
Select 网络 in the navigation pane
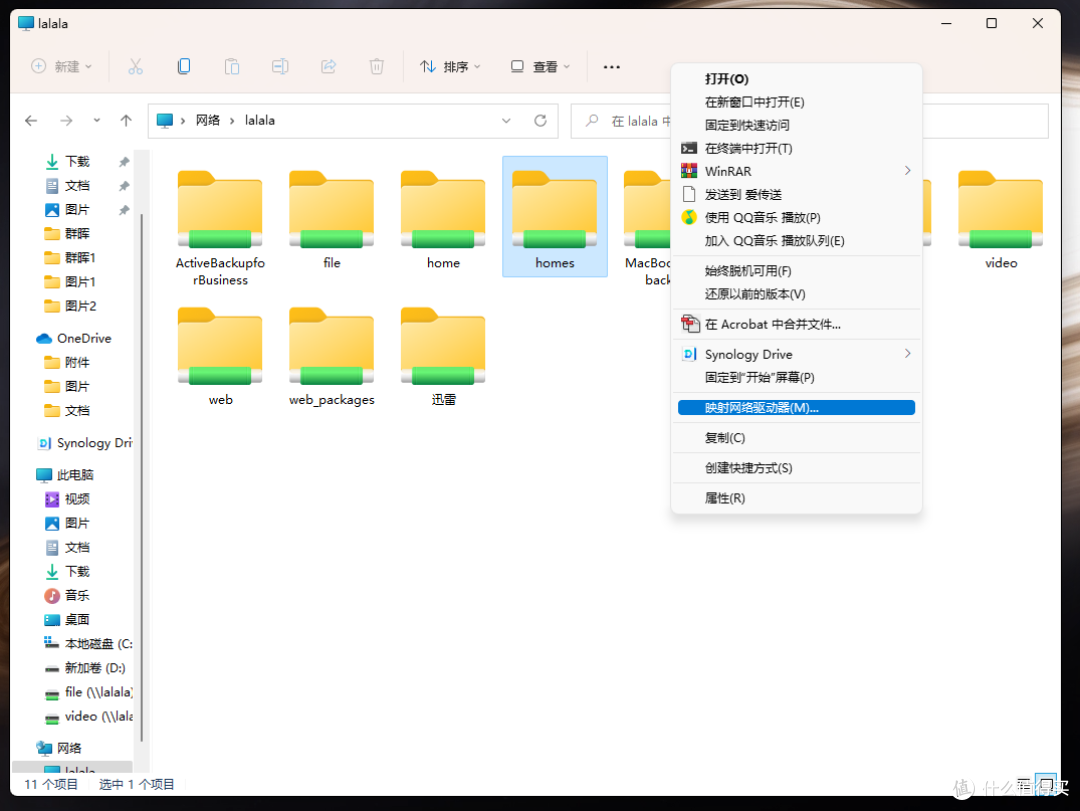point(59,748)
